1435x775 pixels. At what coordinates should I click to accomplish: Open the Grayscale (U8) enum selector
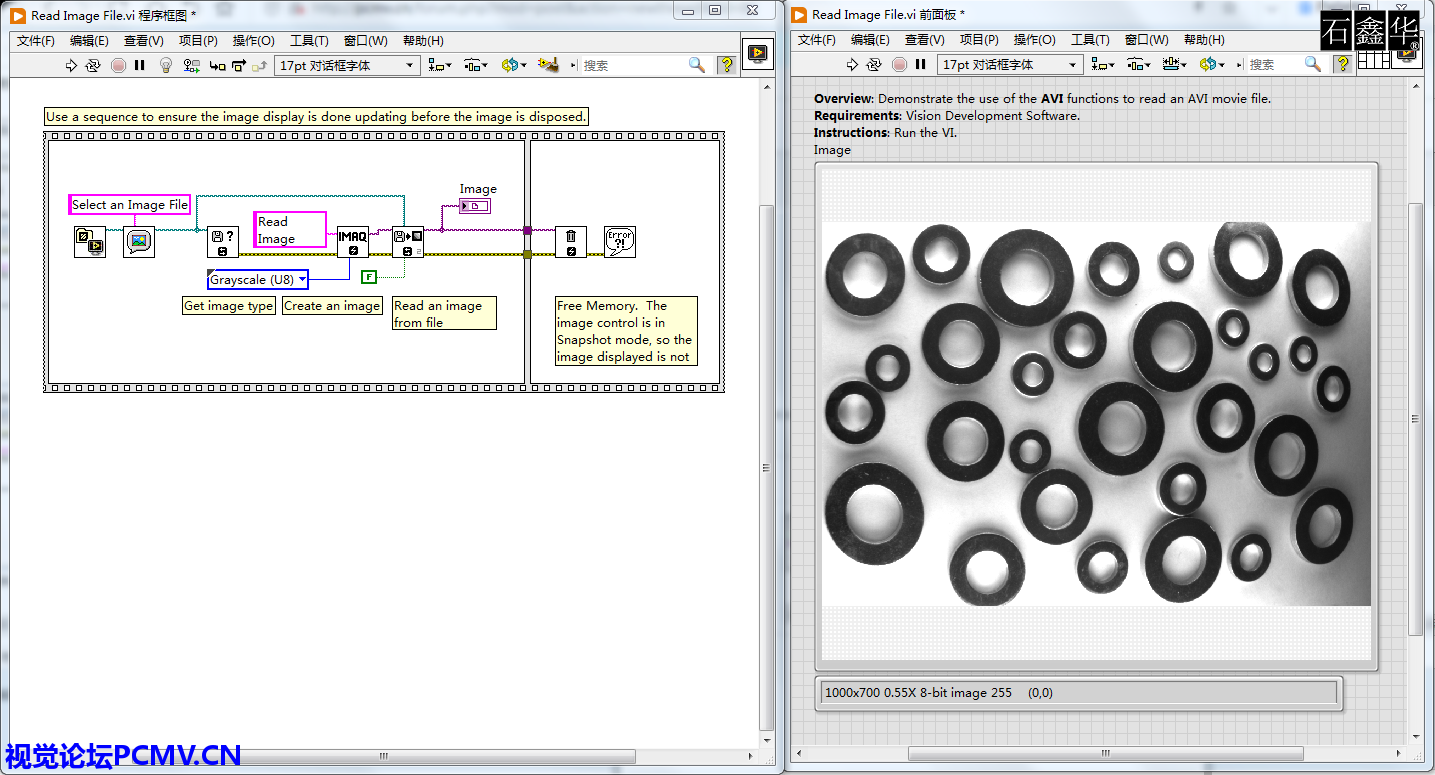click(258, 280)
